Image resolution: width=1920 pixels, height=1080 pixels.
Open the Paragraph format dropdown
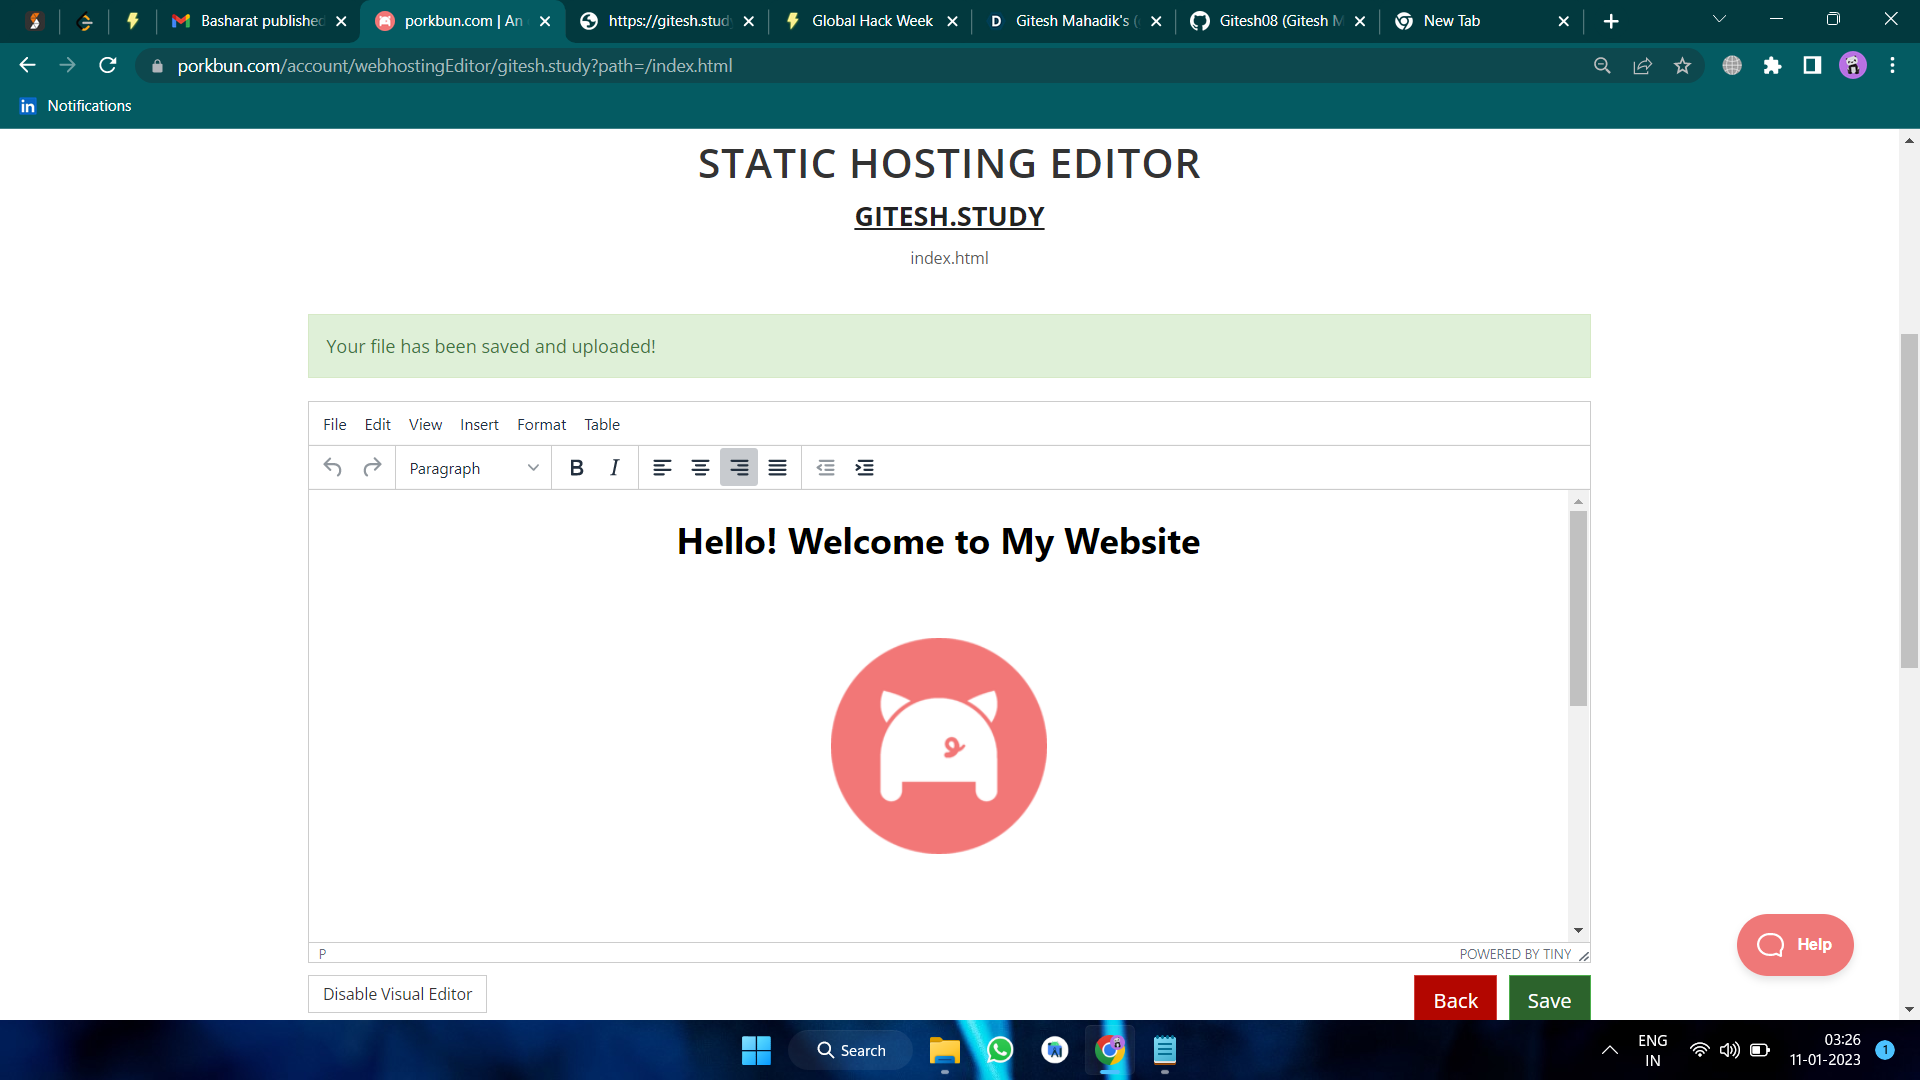pos(473,468)
